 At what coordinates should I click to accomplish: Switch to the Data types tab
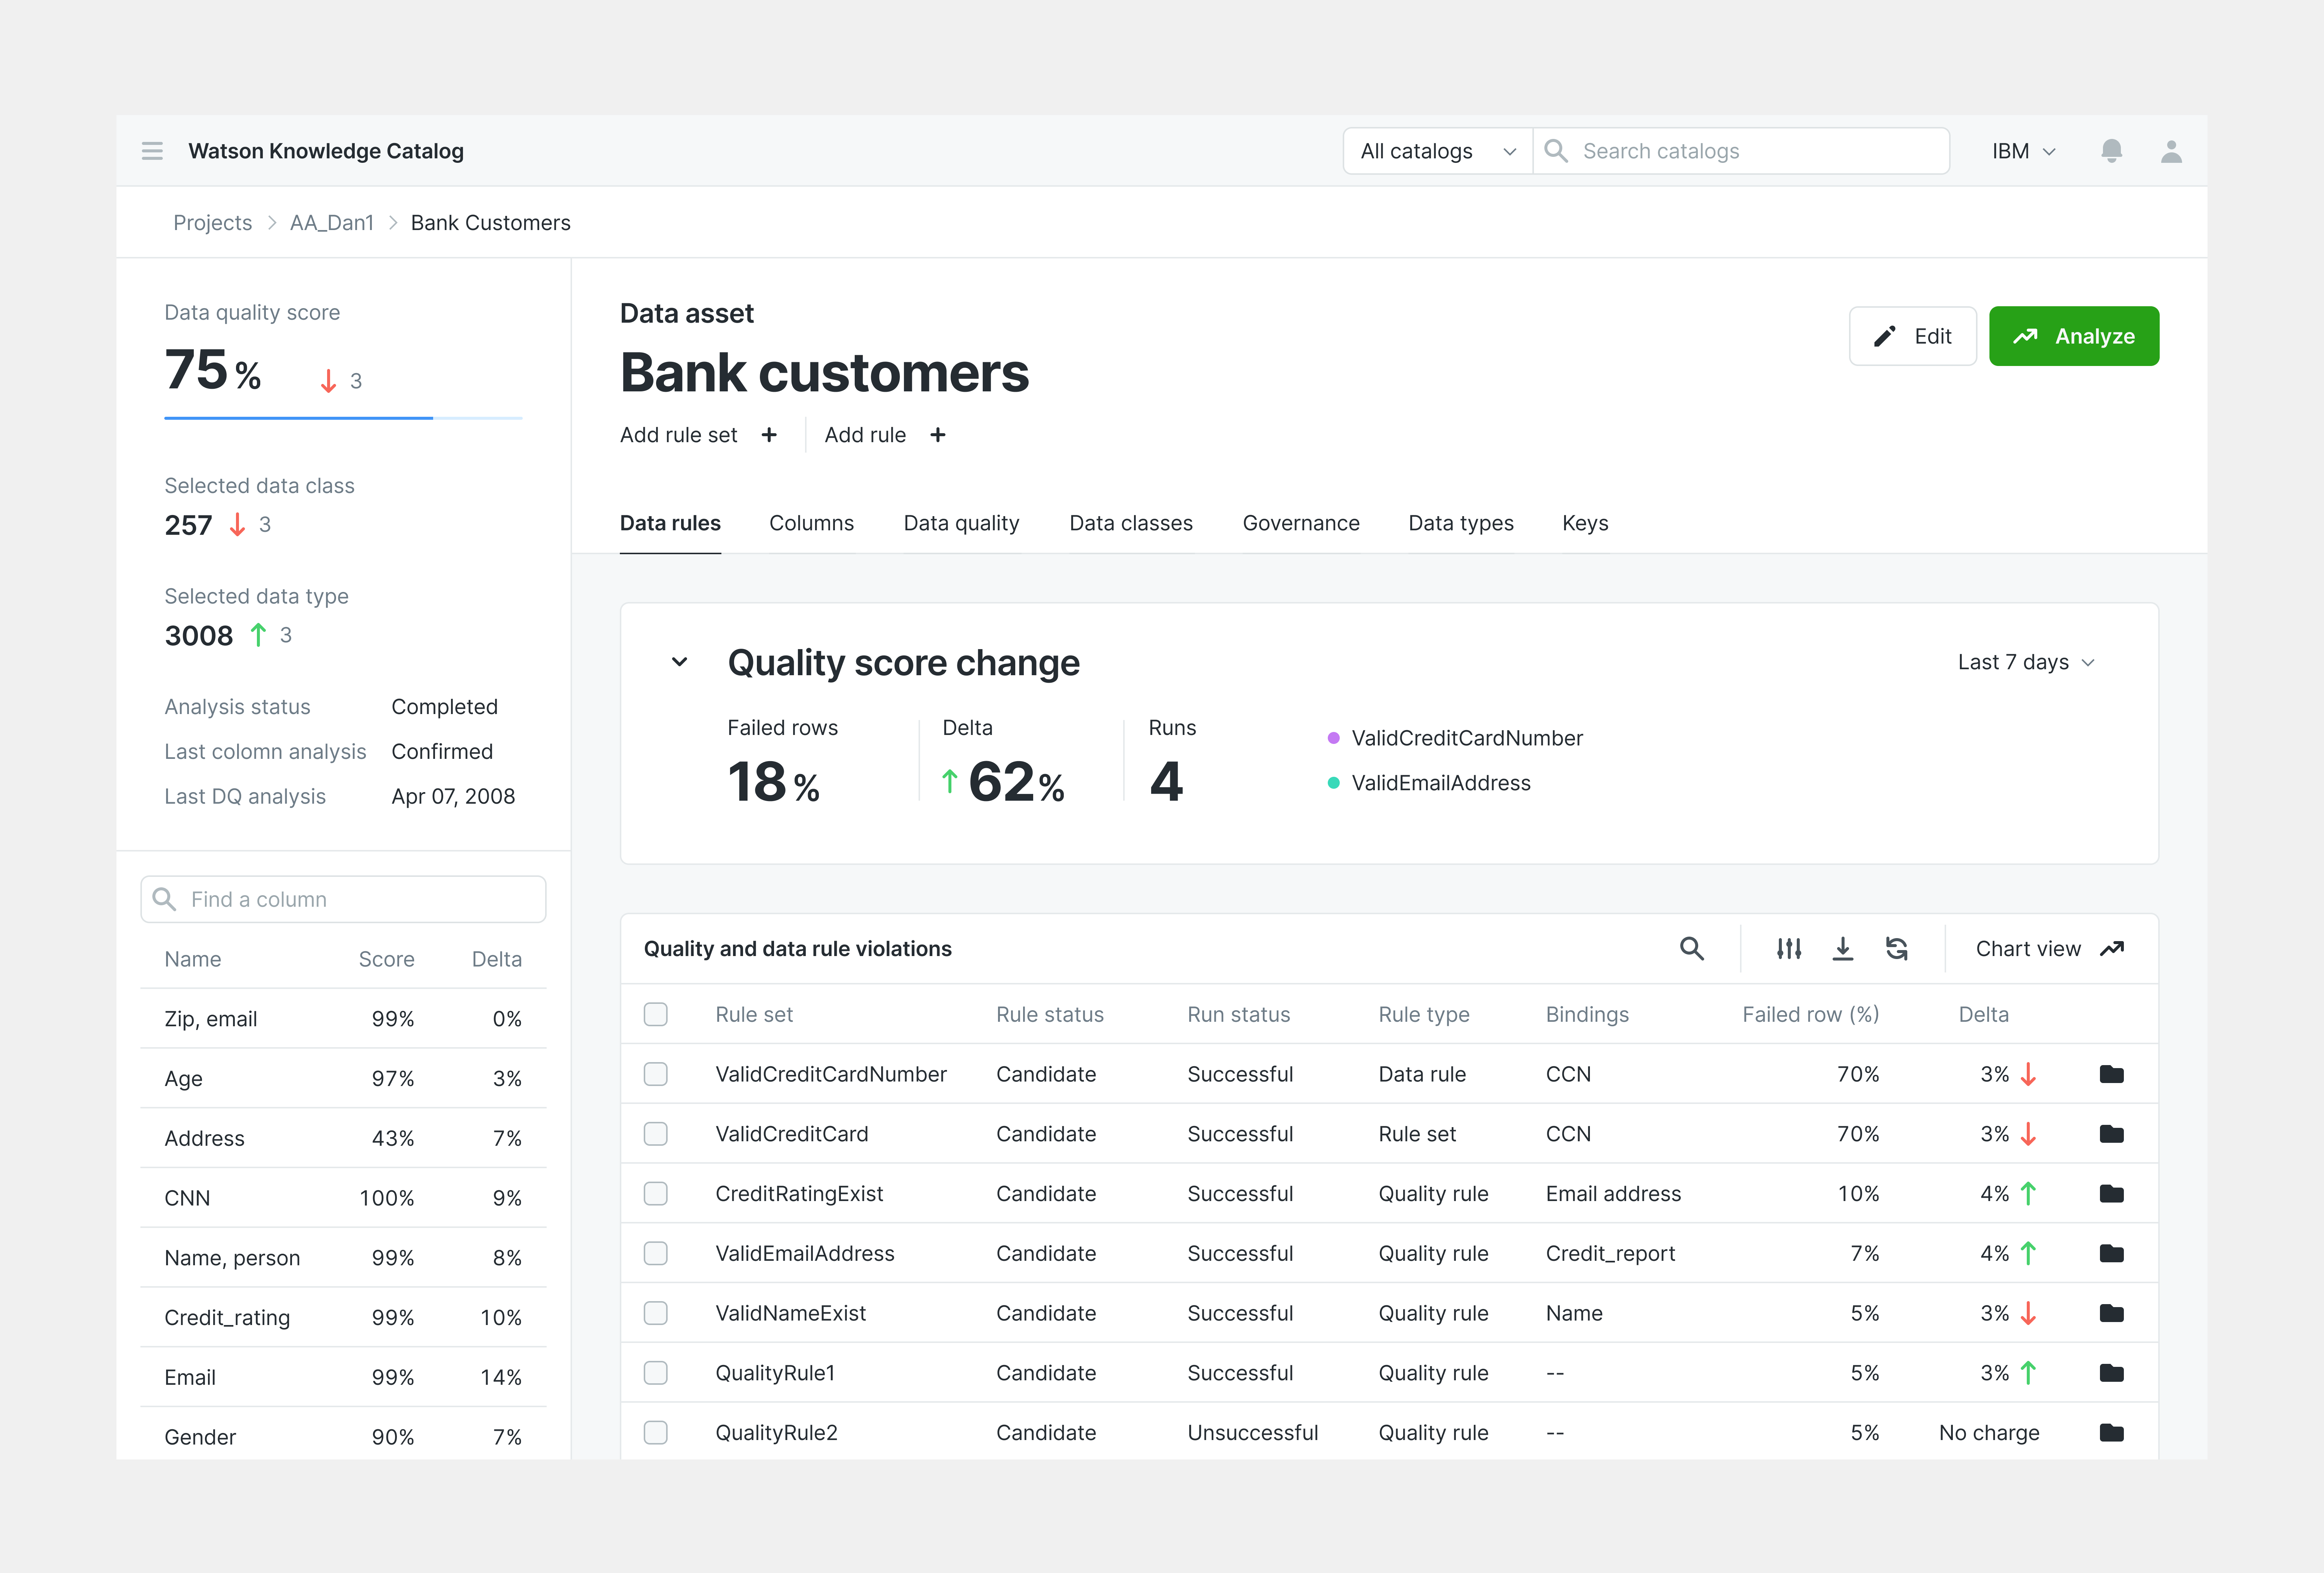pyautogui.click(x=1461, y=523)
